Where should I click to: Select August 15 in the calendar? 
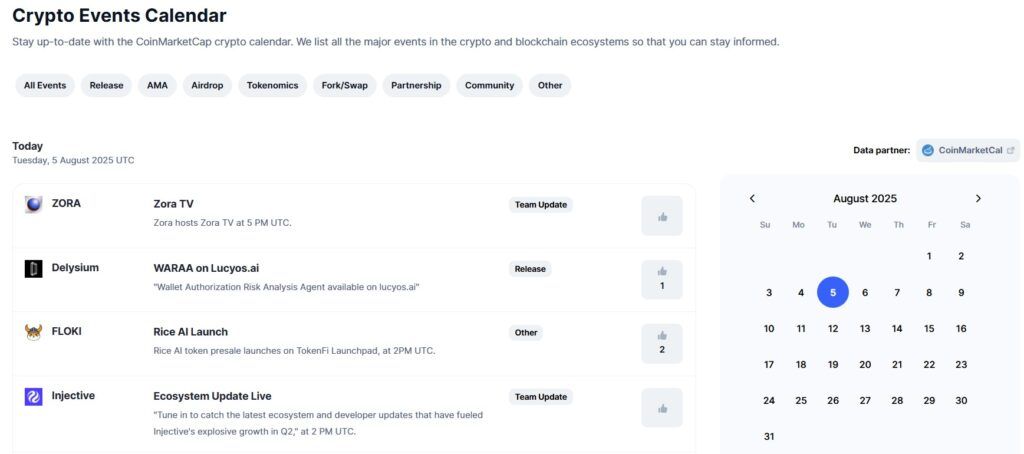pyautogui.click(x=929, y=328)
